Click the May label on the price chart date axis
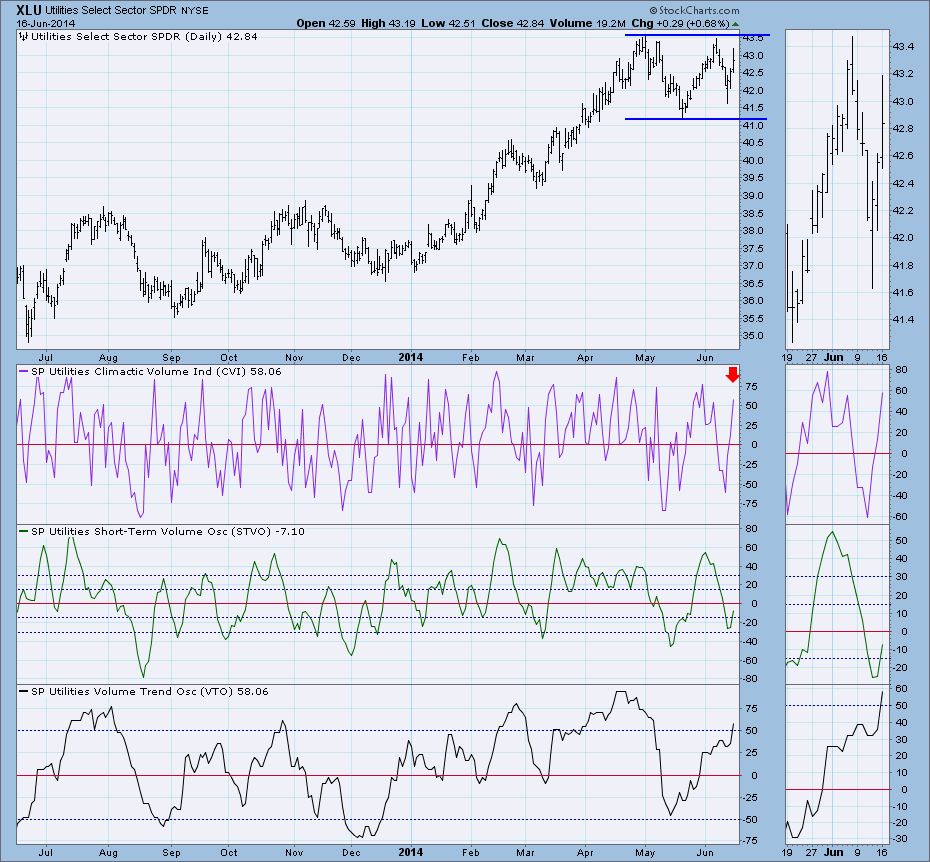Viewport: 930px width, 862px height. click(x=645, y=358)
